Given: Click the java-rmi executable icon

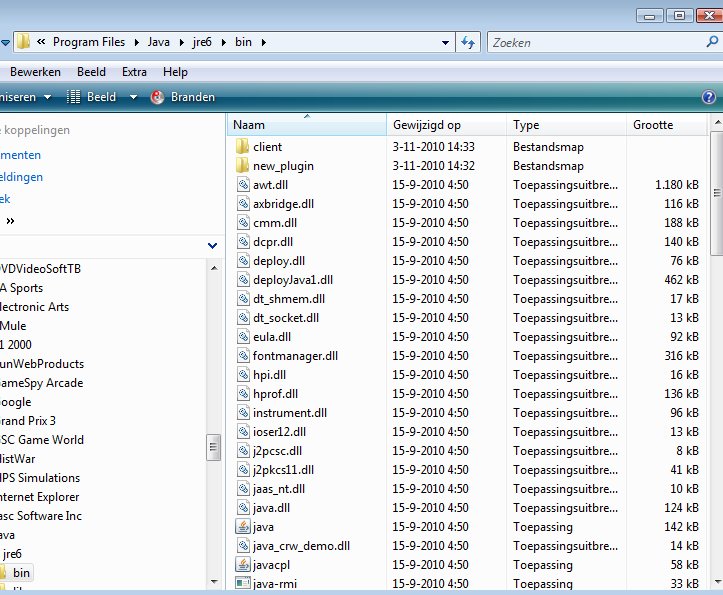Looking at the screenshot, I should coord(243,583).
